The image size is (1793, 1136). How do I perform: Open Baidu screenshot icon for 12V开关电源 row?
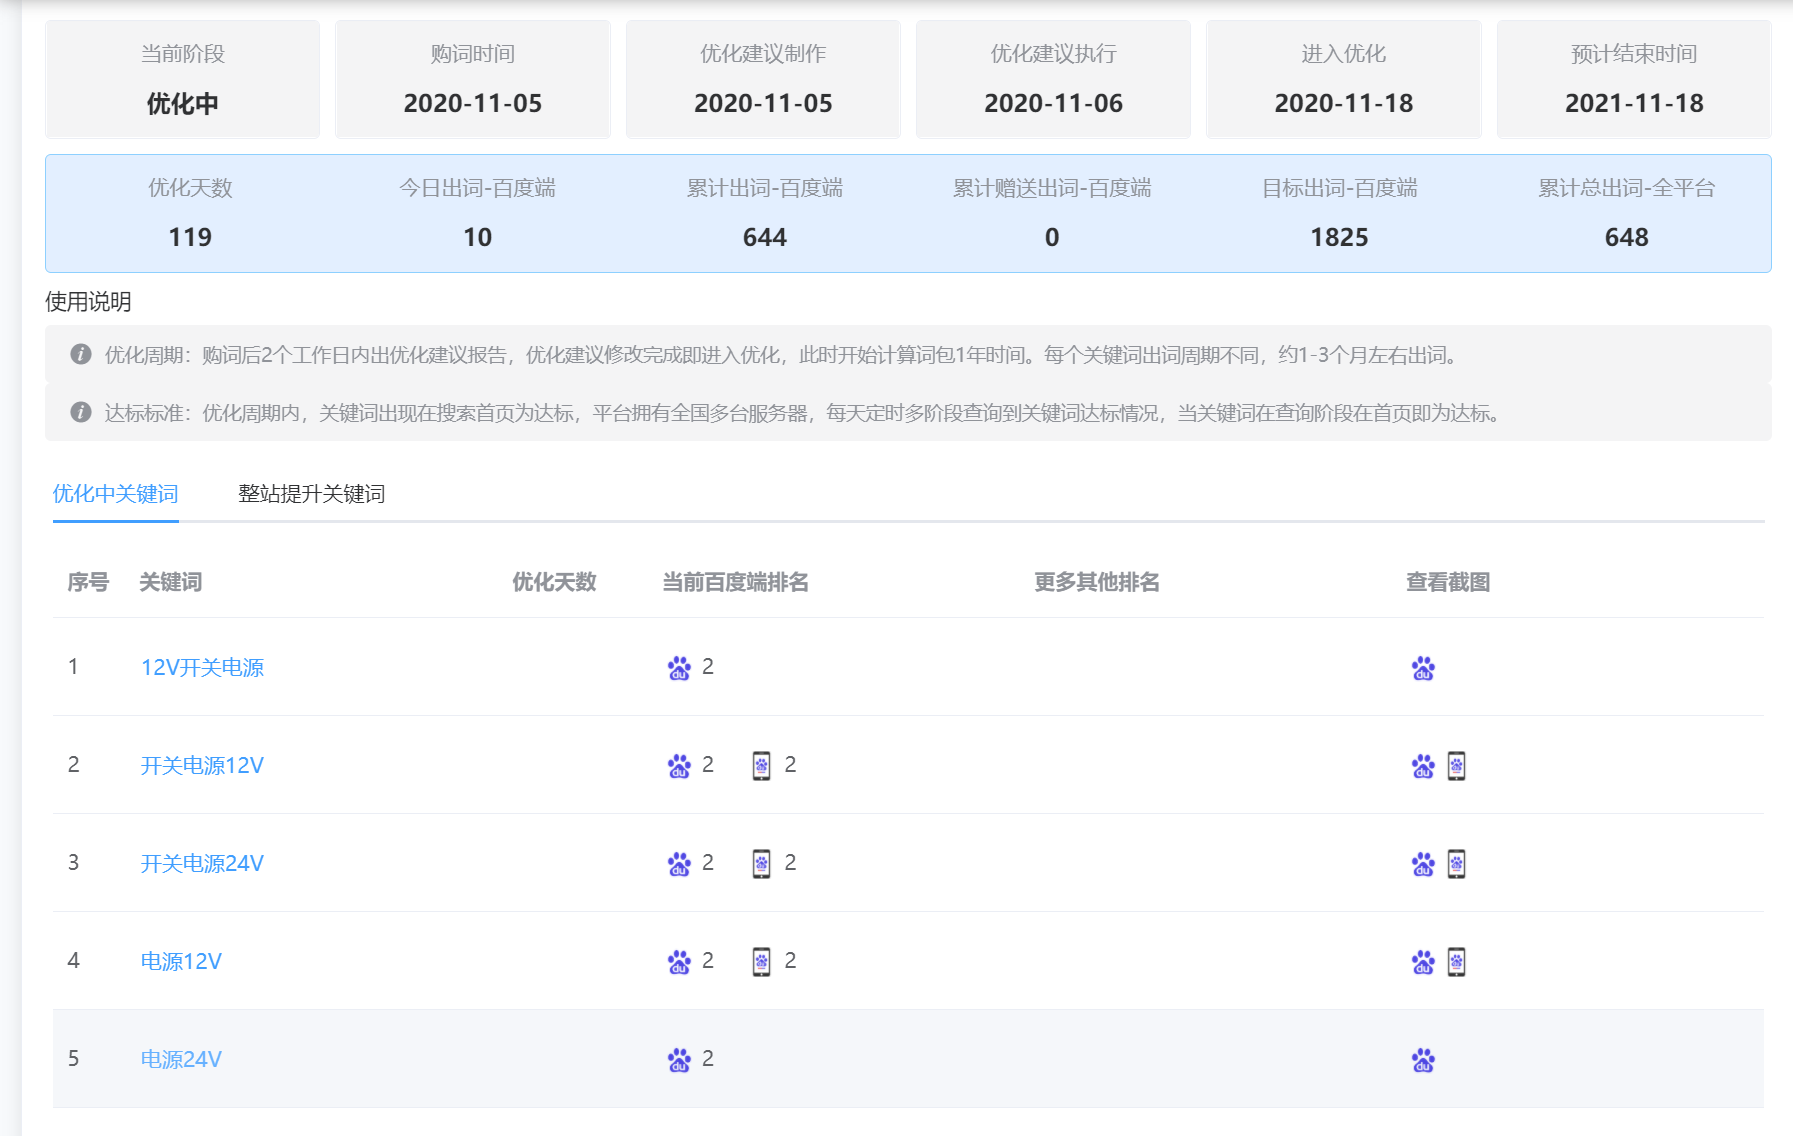(x=1423, y=668)
